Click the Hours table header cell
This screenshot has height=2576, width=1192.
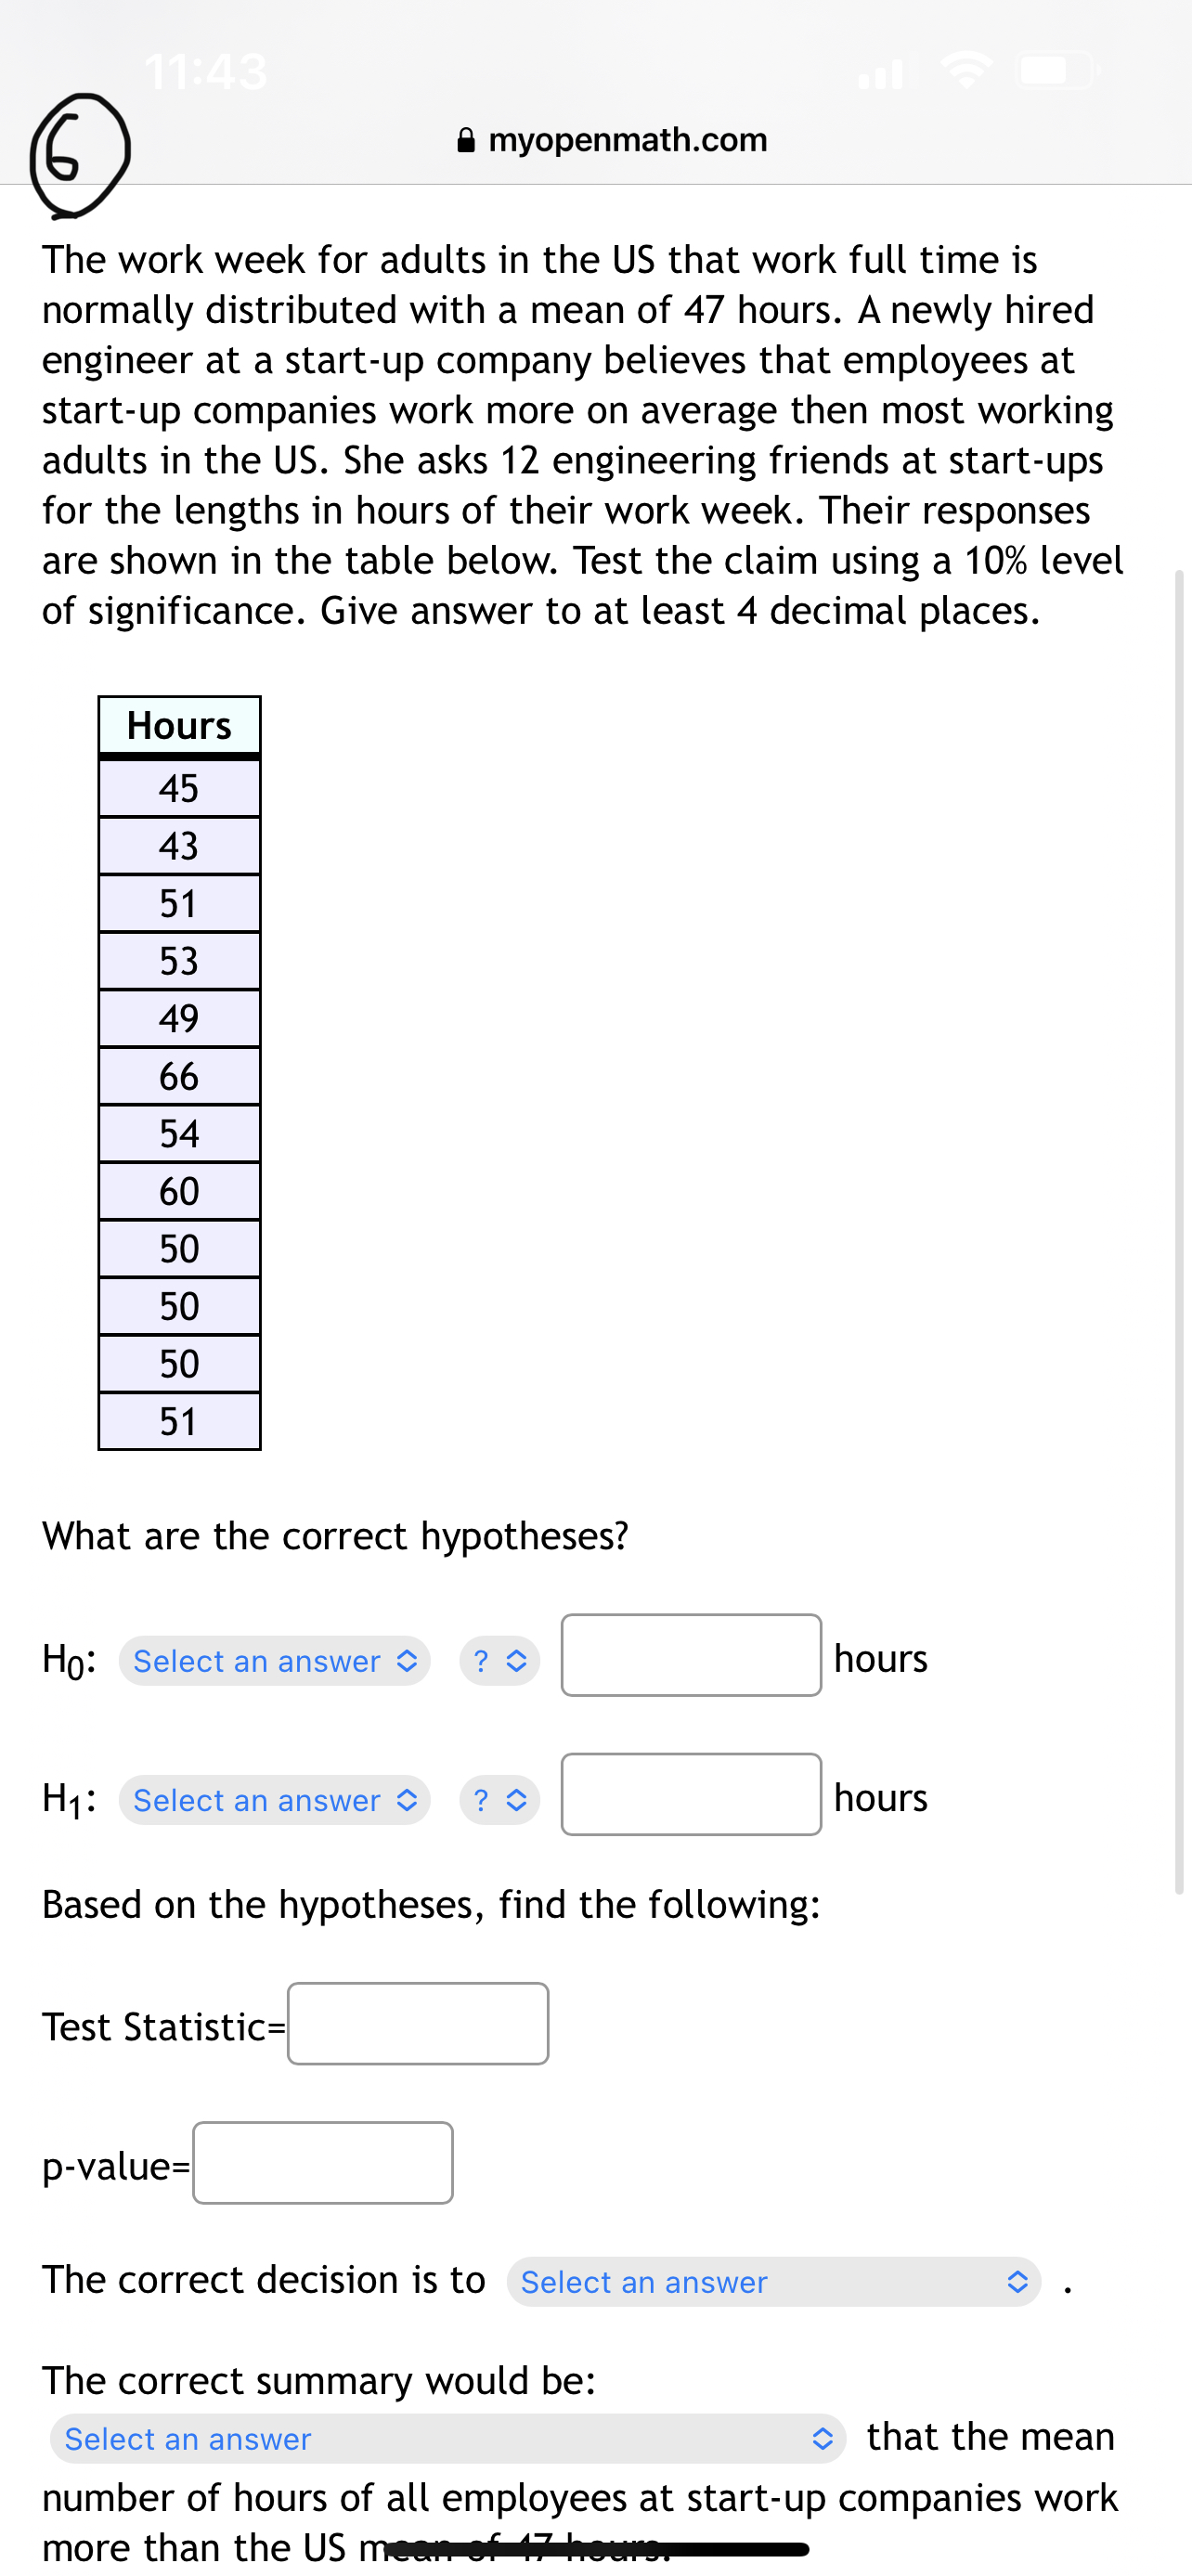178,726
